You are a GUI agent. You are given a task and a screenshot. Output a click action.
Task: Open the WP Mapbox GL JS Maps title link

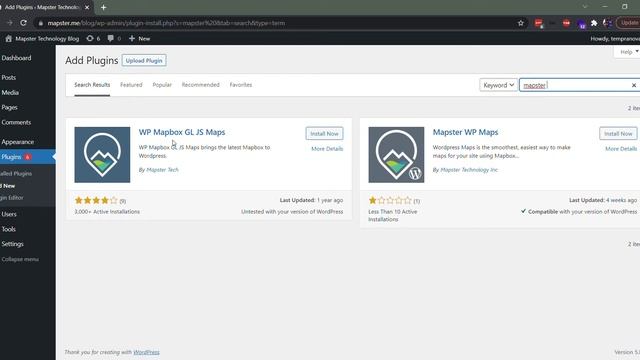click(x=182, y=132)
